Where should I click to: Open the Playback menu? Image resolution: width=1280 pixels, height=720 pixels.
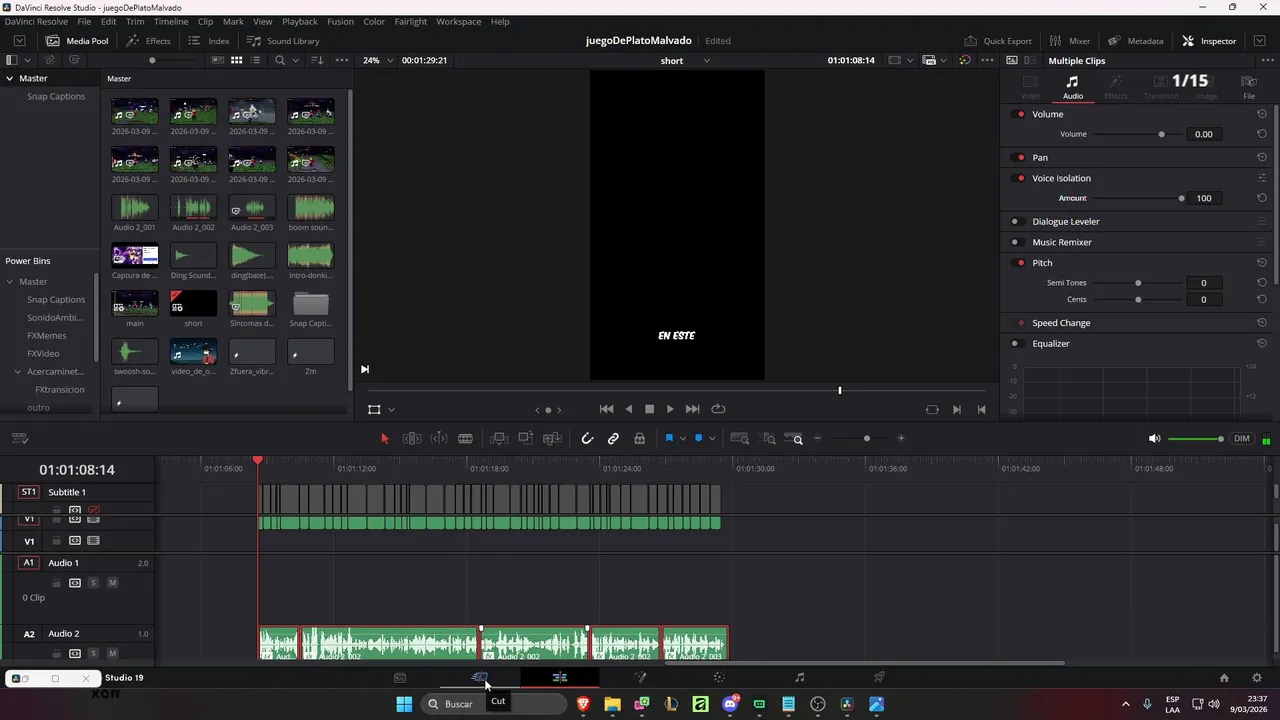300,21
